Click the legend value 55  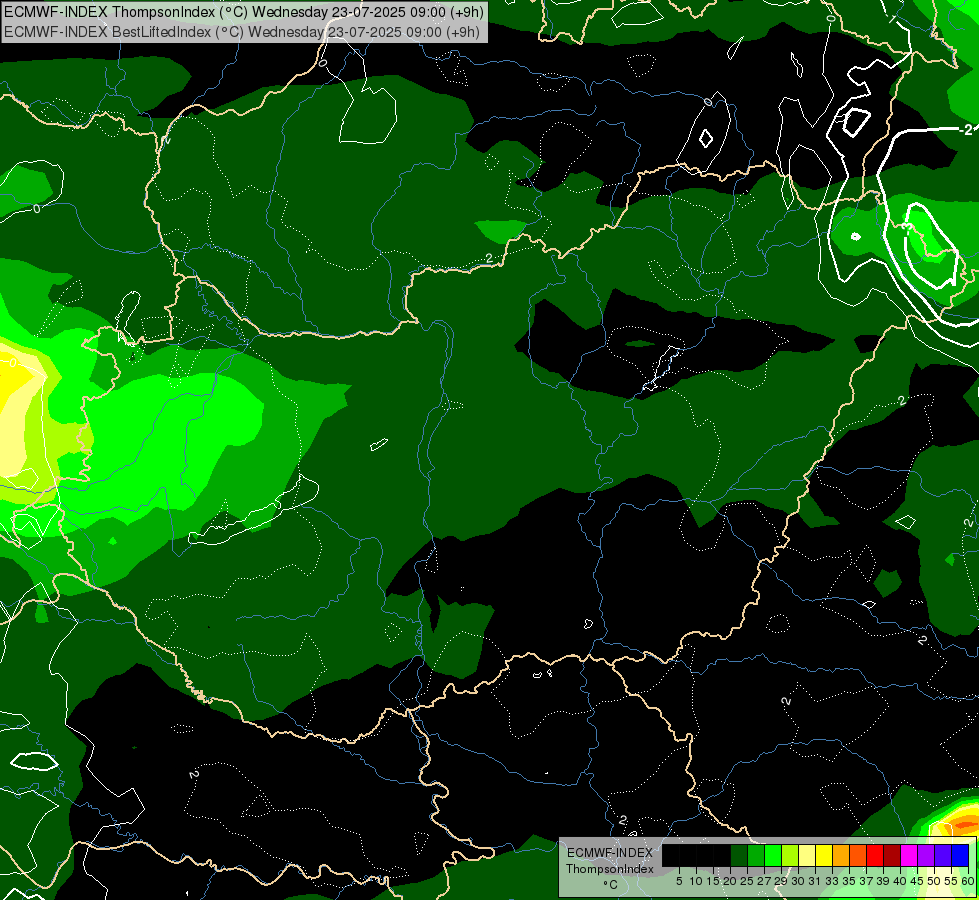(951, 881)
